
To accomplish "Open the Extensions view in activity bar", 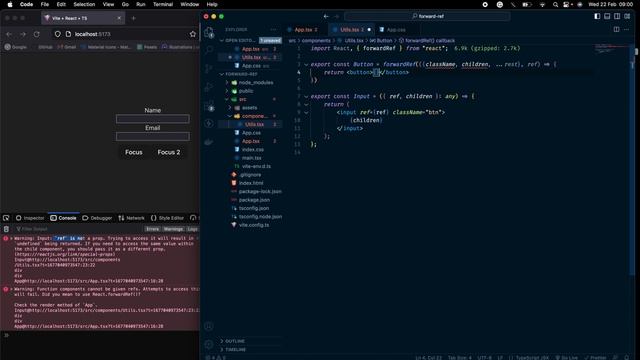I will tap(209, 106).
